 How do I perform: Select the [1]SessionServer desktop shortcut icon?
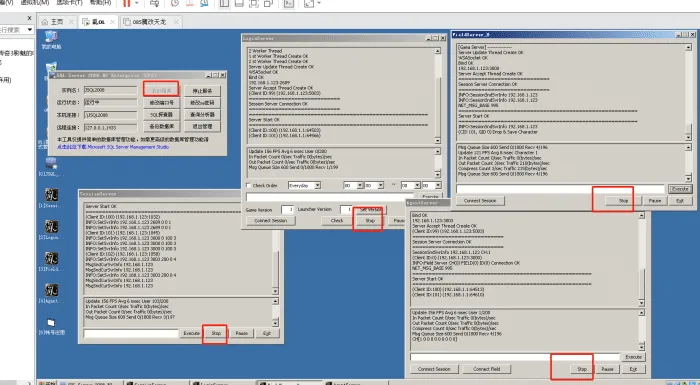click(x=51, y=198)
